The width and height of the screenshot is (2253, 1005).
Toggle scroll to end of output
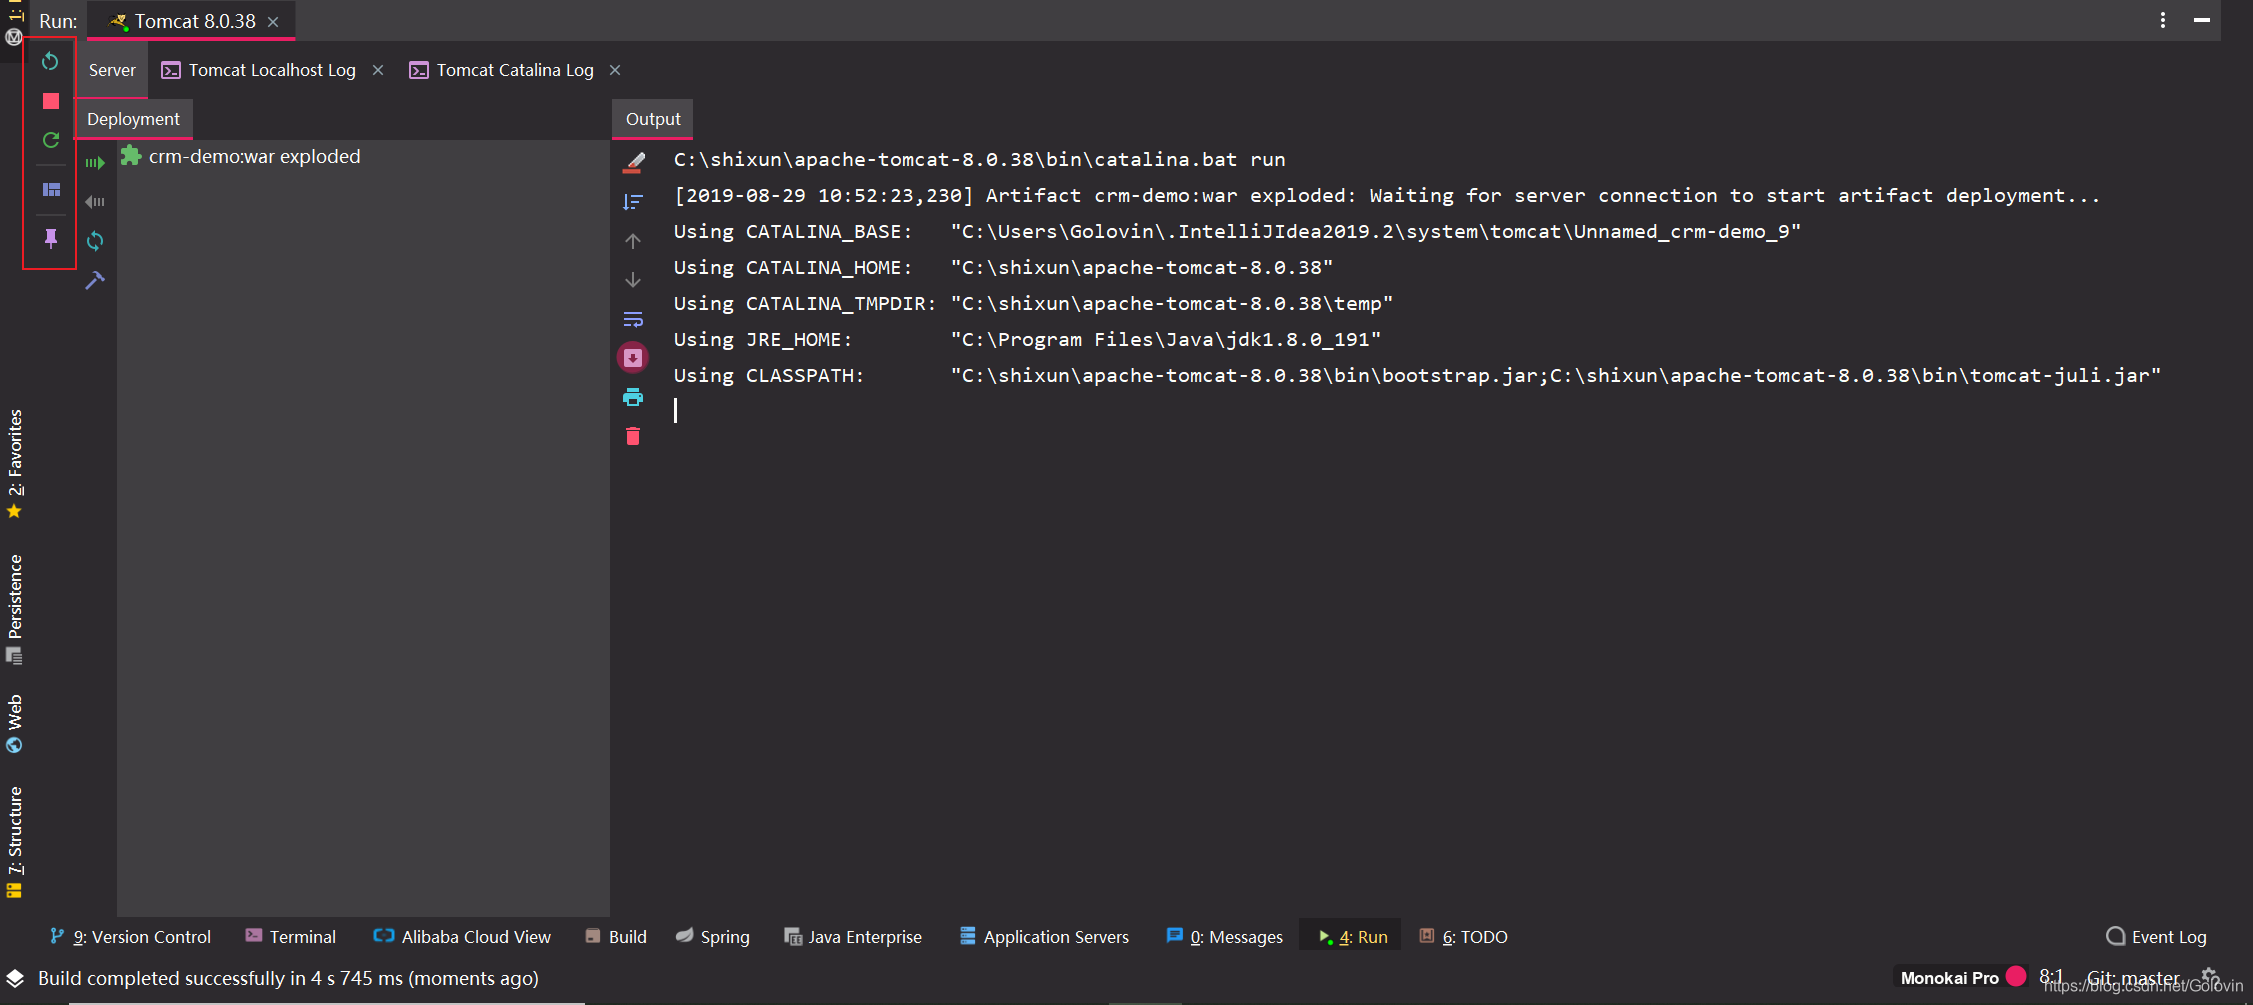(x=633, y=358)
